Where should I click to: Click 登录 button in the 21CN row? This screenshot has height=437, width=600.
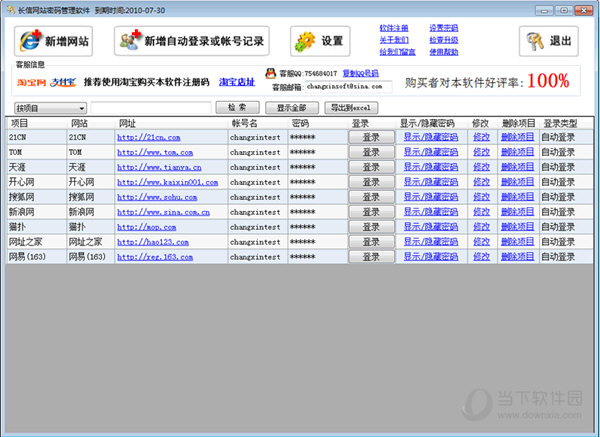coord(371,137)
